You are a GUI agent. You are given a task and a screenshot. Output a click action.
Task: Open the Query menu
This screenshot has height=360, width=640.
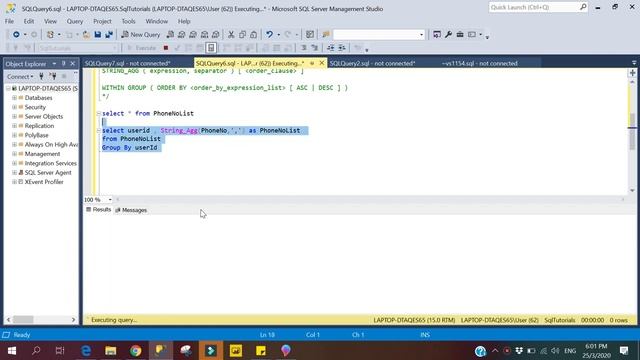(75, 21)
